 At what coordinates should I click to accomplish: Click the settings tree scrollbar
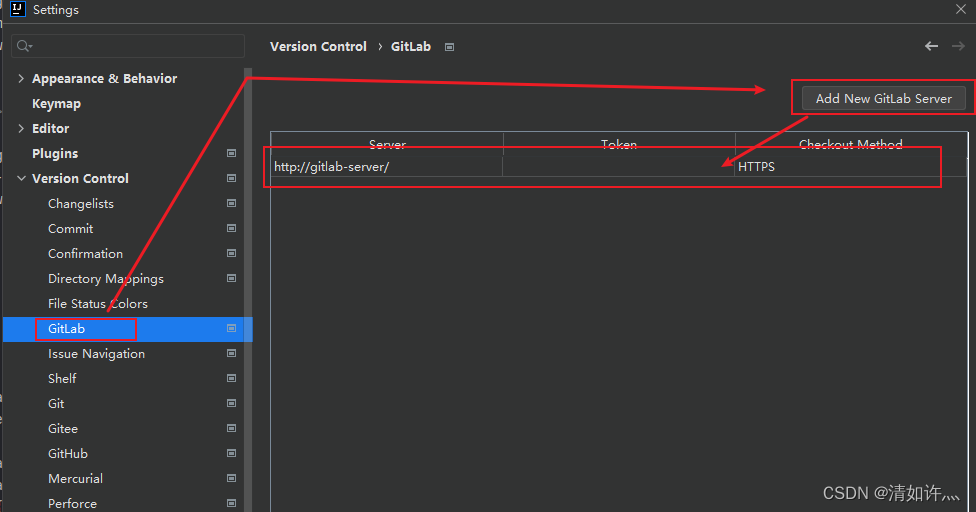point(248,289)
